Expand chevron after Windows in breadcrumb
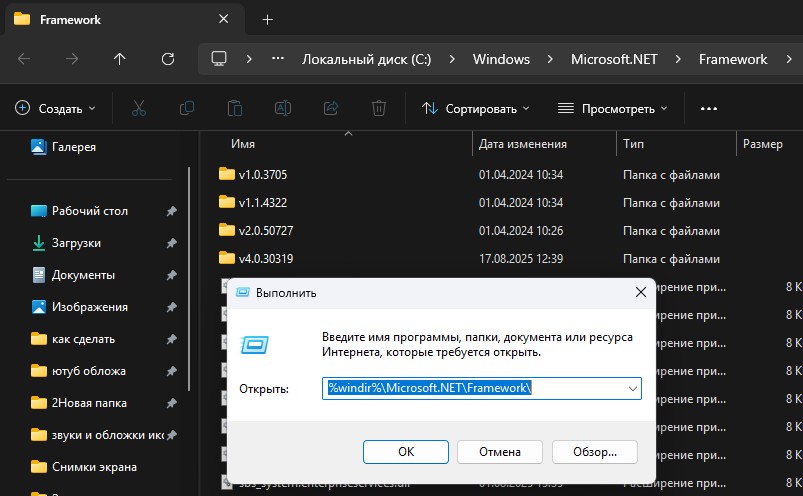Image resolution: width=803 pixels, height=496 pixels. tap(550, 59)
